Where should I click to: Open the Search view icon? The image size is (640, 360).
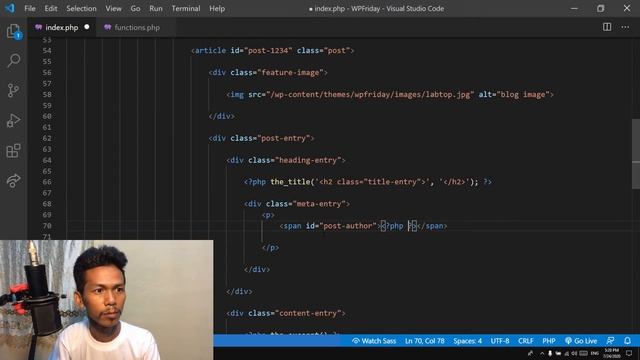[x=13, y=60]
